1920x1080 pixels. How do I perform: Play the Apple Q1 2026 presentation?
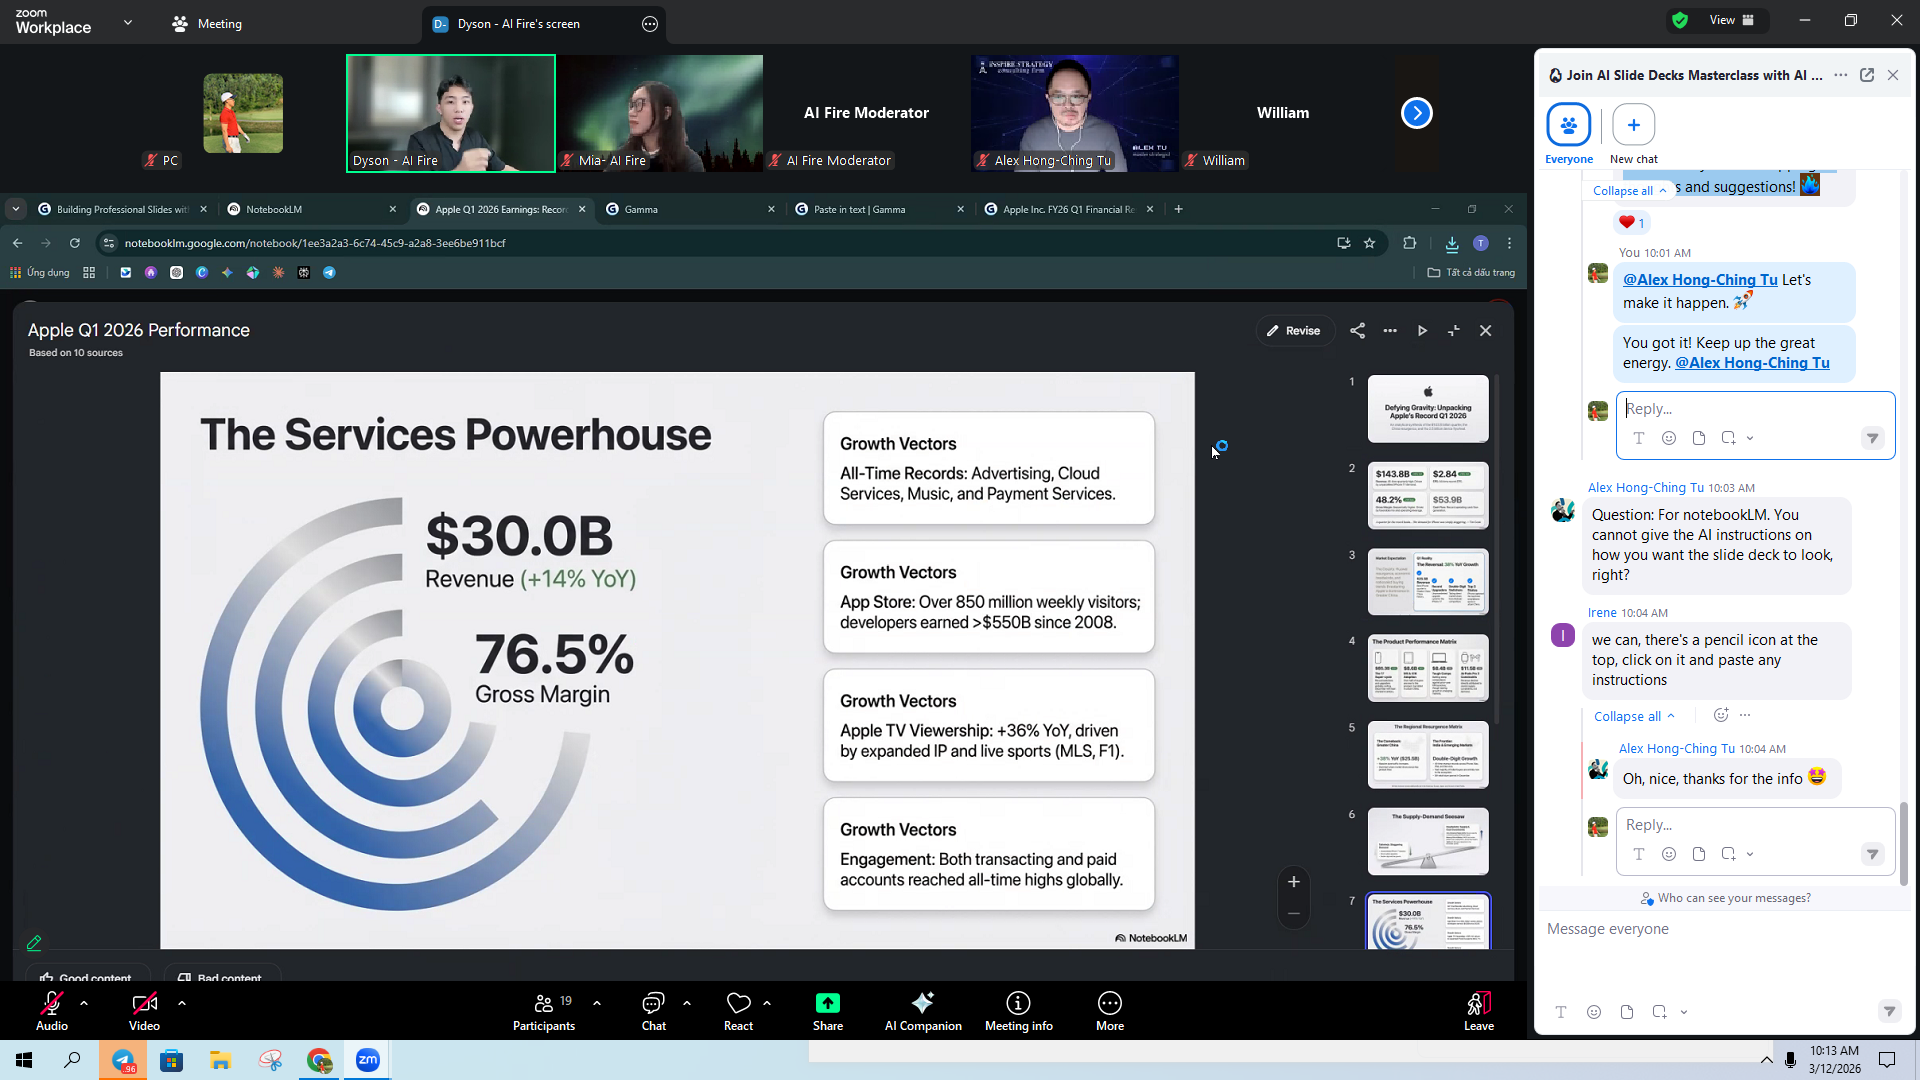coord(1422,330)
